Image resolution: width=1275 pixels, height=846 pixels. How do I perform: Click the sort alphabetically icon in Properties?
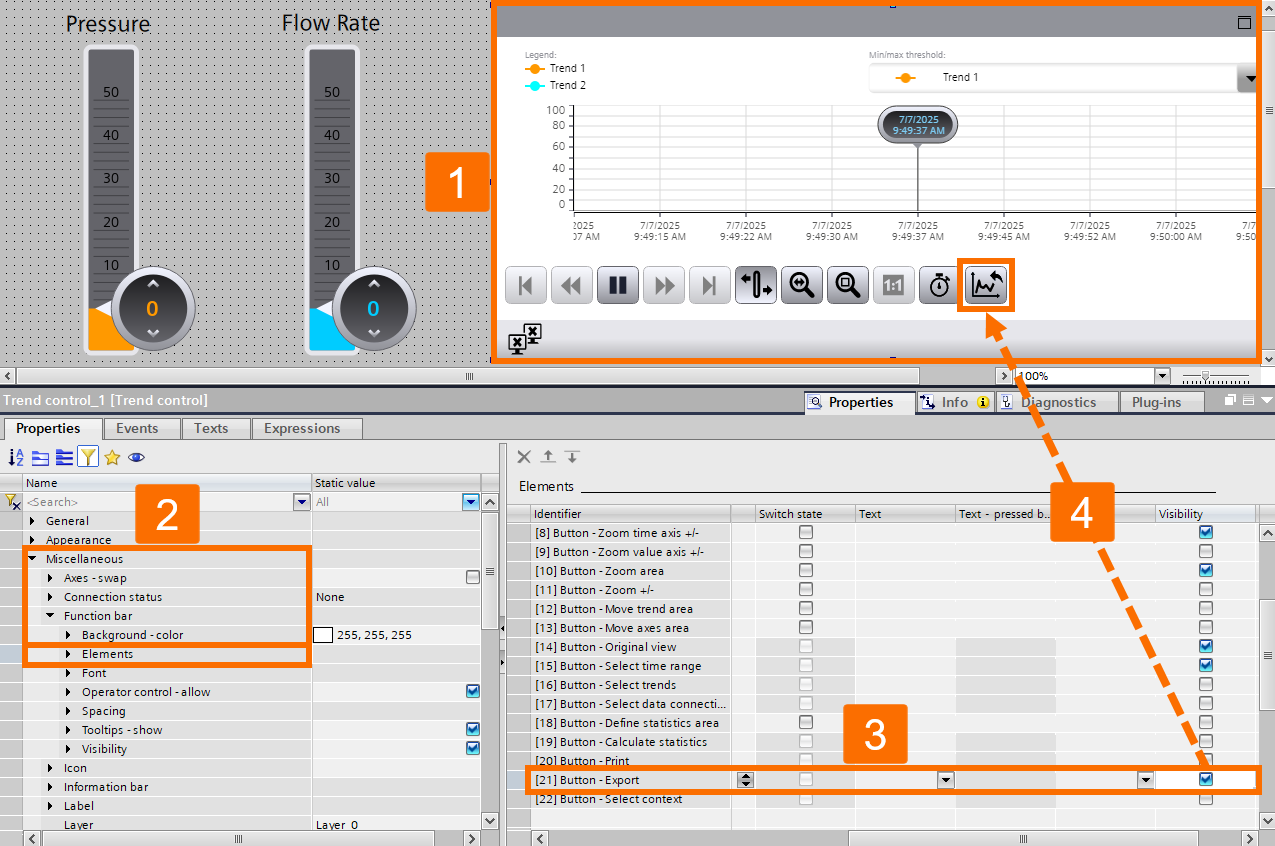click(15, 457)
